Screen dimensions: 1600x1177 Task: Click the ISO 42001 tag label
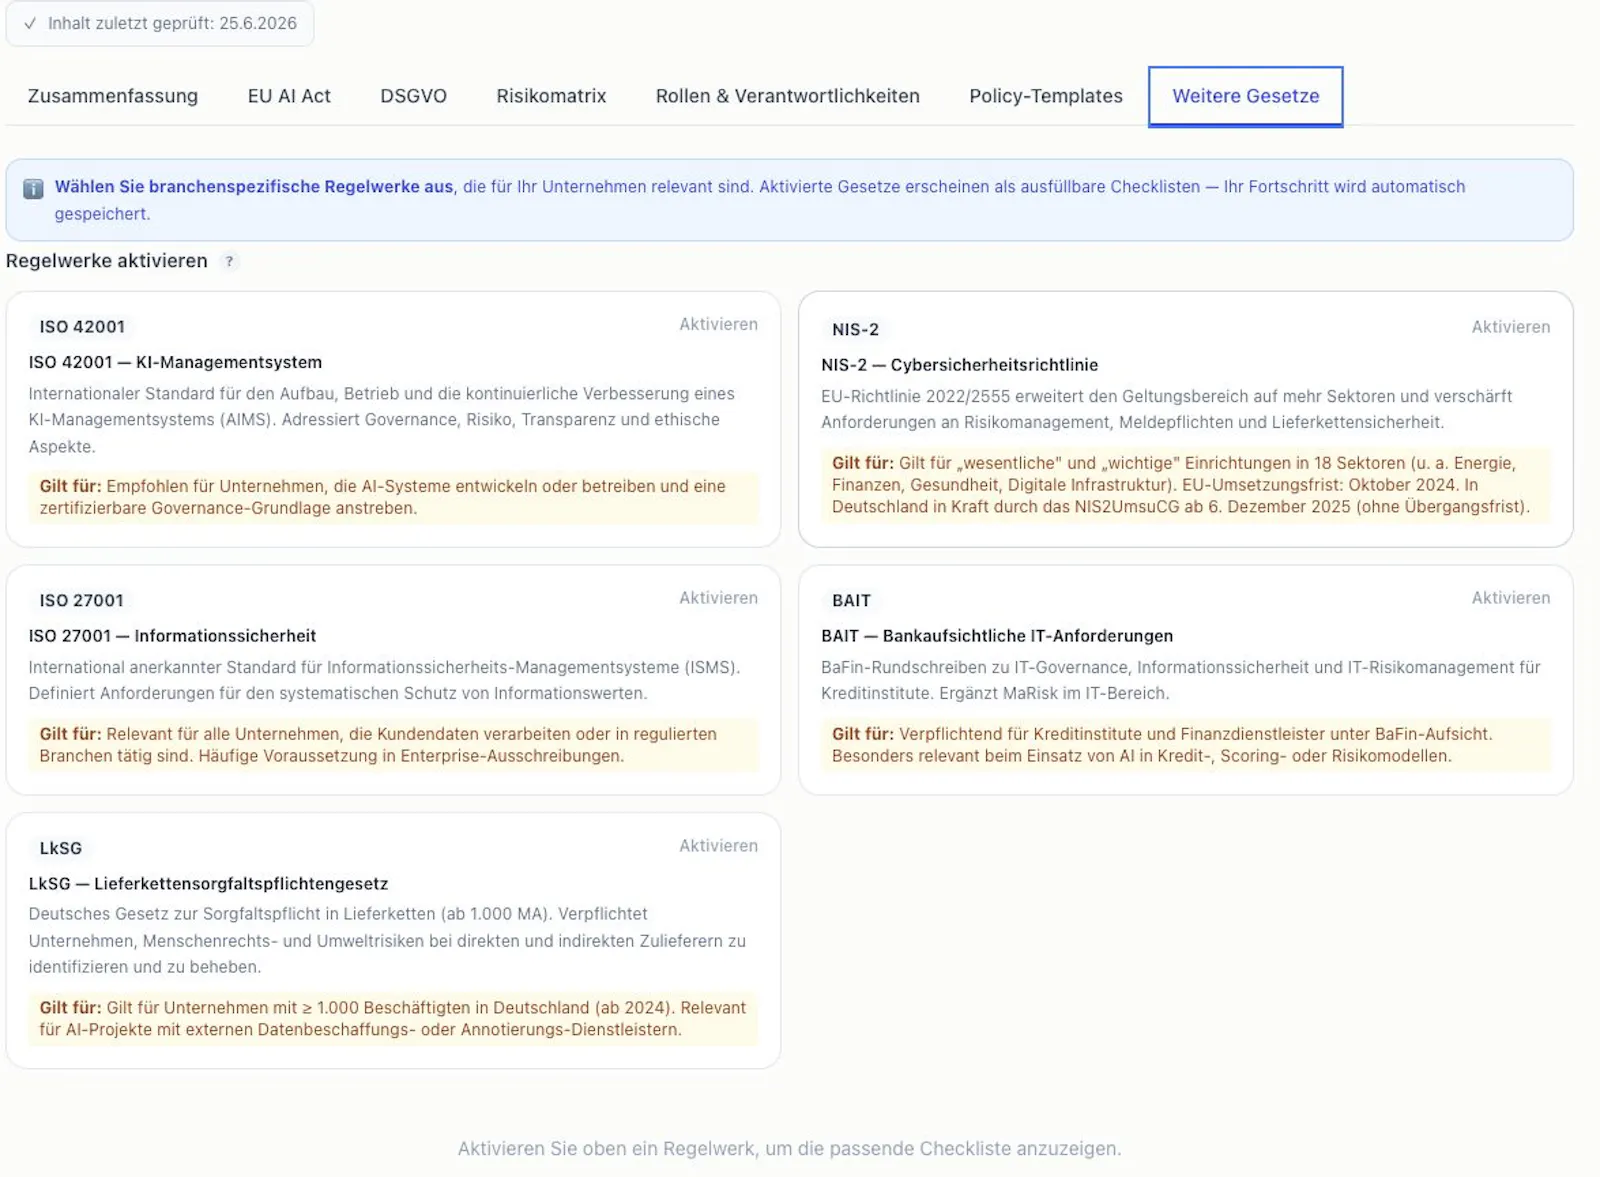point(82,327)
